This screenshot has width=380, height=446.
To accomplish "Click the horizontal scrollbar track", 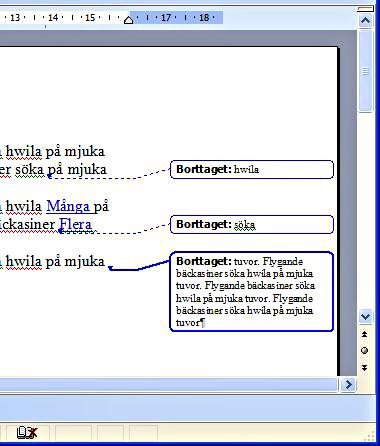I will click(168, 385).
